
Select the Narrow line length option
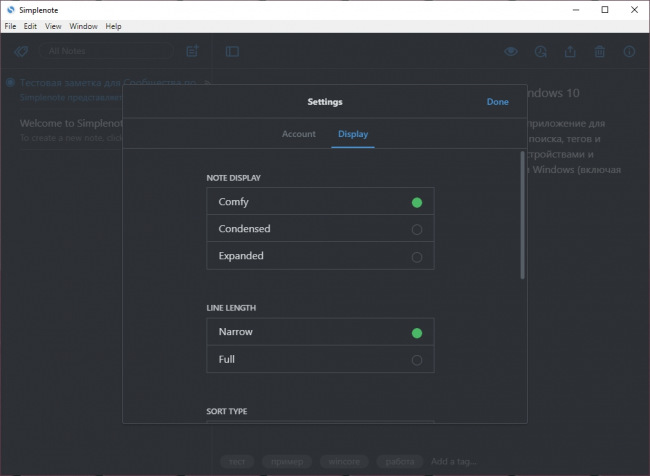[x=320, y=332]
